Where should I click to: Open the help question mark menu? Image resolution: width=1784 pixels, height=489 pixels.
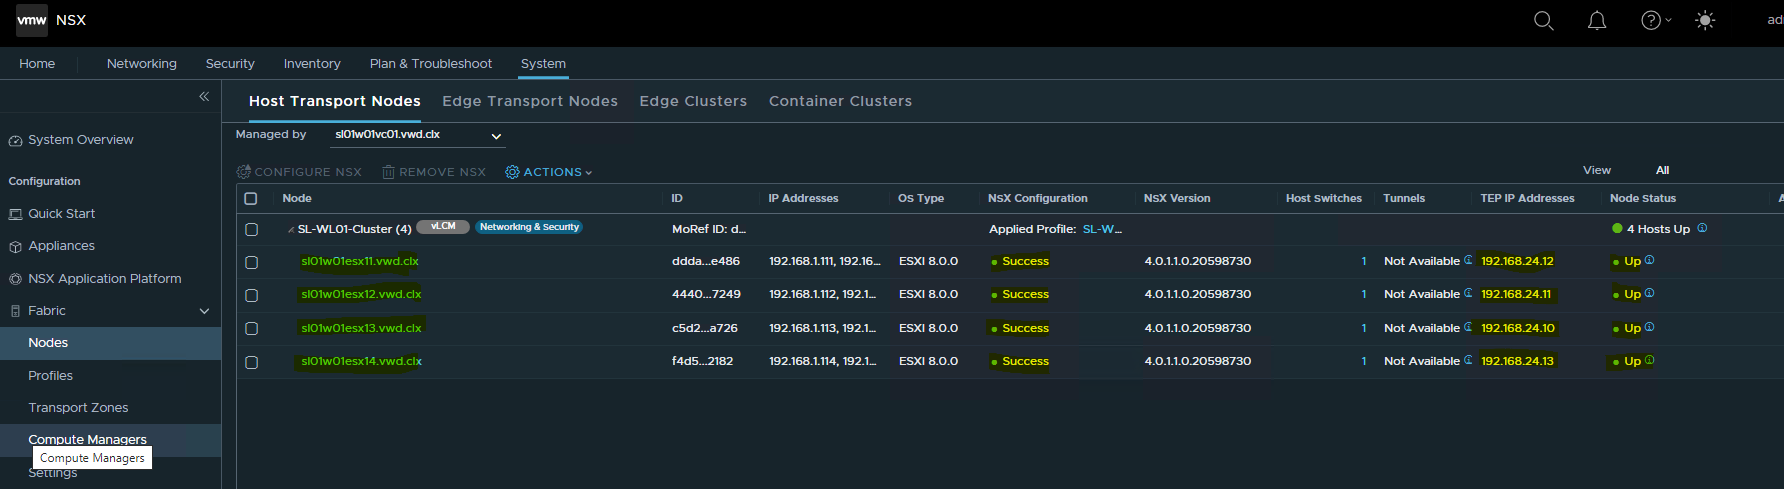tap(1651, 21)
